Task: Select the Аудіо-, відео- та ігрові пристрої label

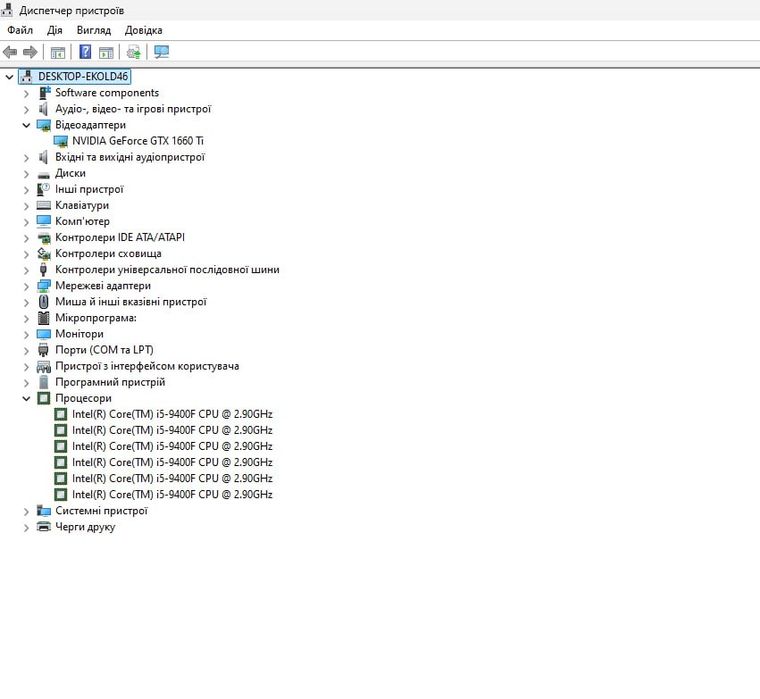Action: tap(133, 109)
